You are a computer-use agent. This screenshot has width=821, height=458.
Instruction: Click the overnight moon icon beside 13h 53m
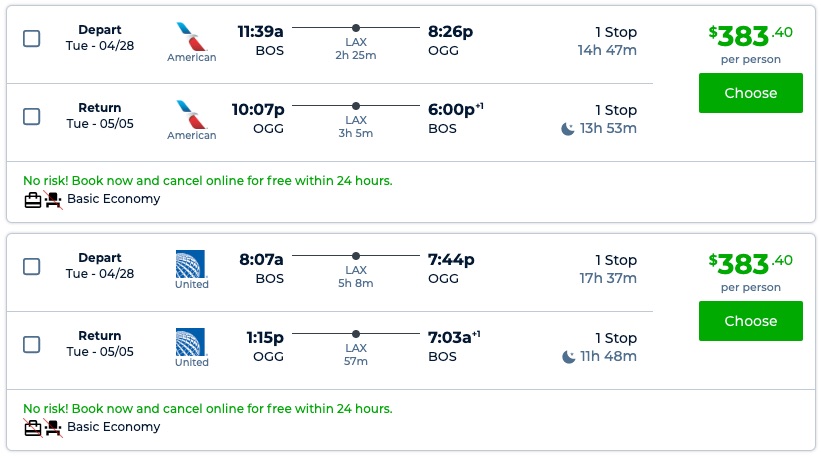tap(568, 128)
